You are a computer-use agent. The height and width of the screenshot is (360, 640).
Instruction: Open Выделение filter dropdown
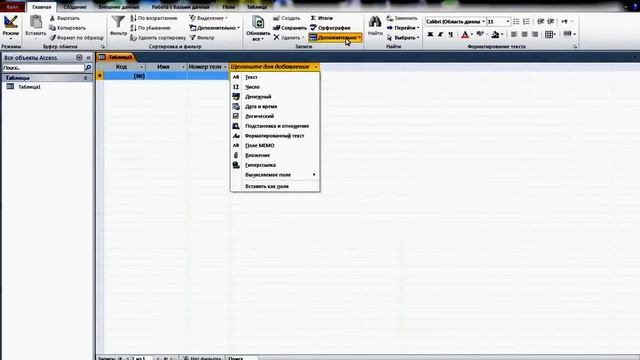[x=209, y=18]
